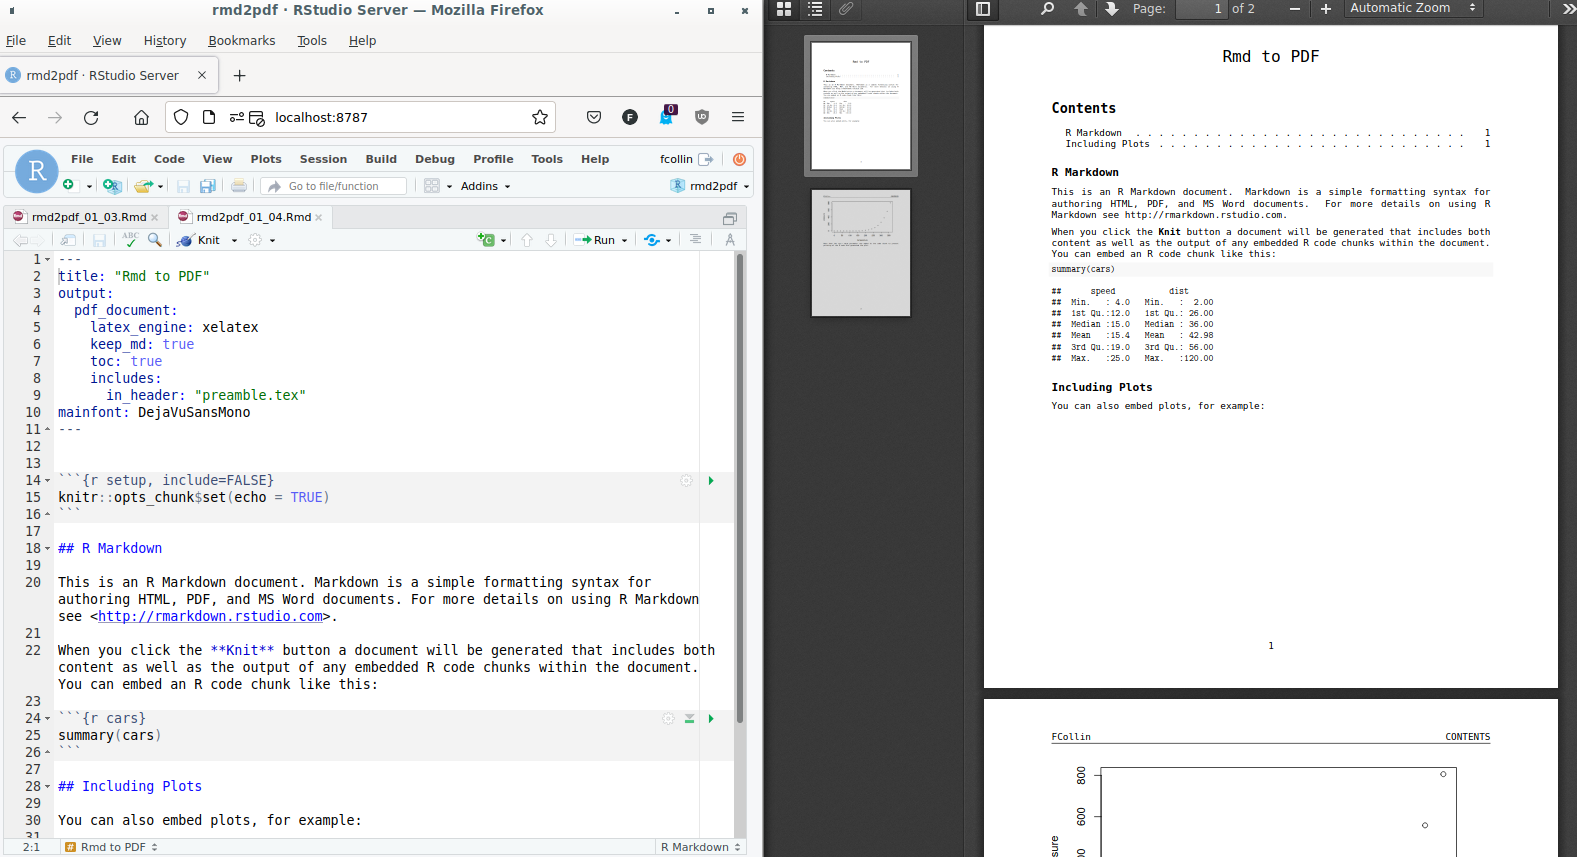Collapse the R Markdown section fold at line 18

coord(48,549)
